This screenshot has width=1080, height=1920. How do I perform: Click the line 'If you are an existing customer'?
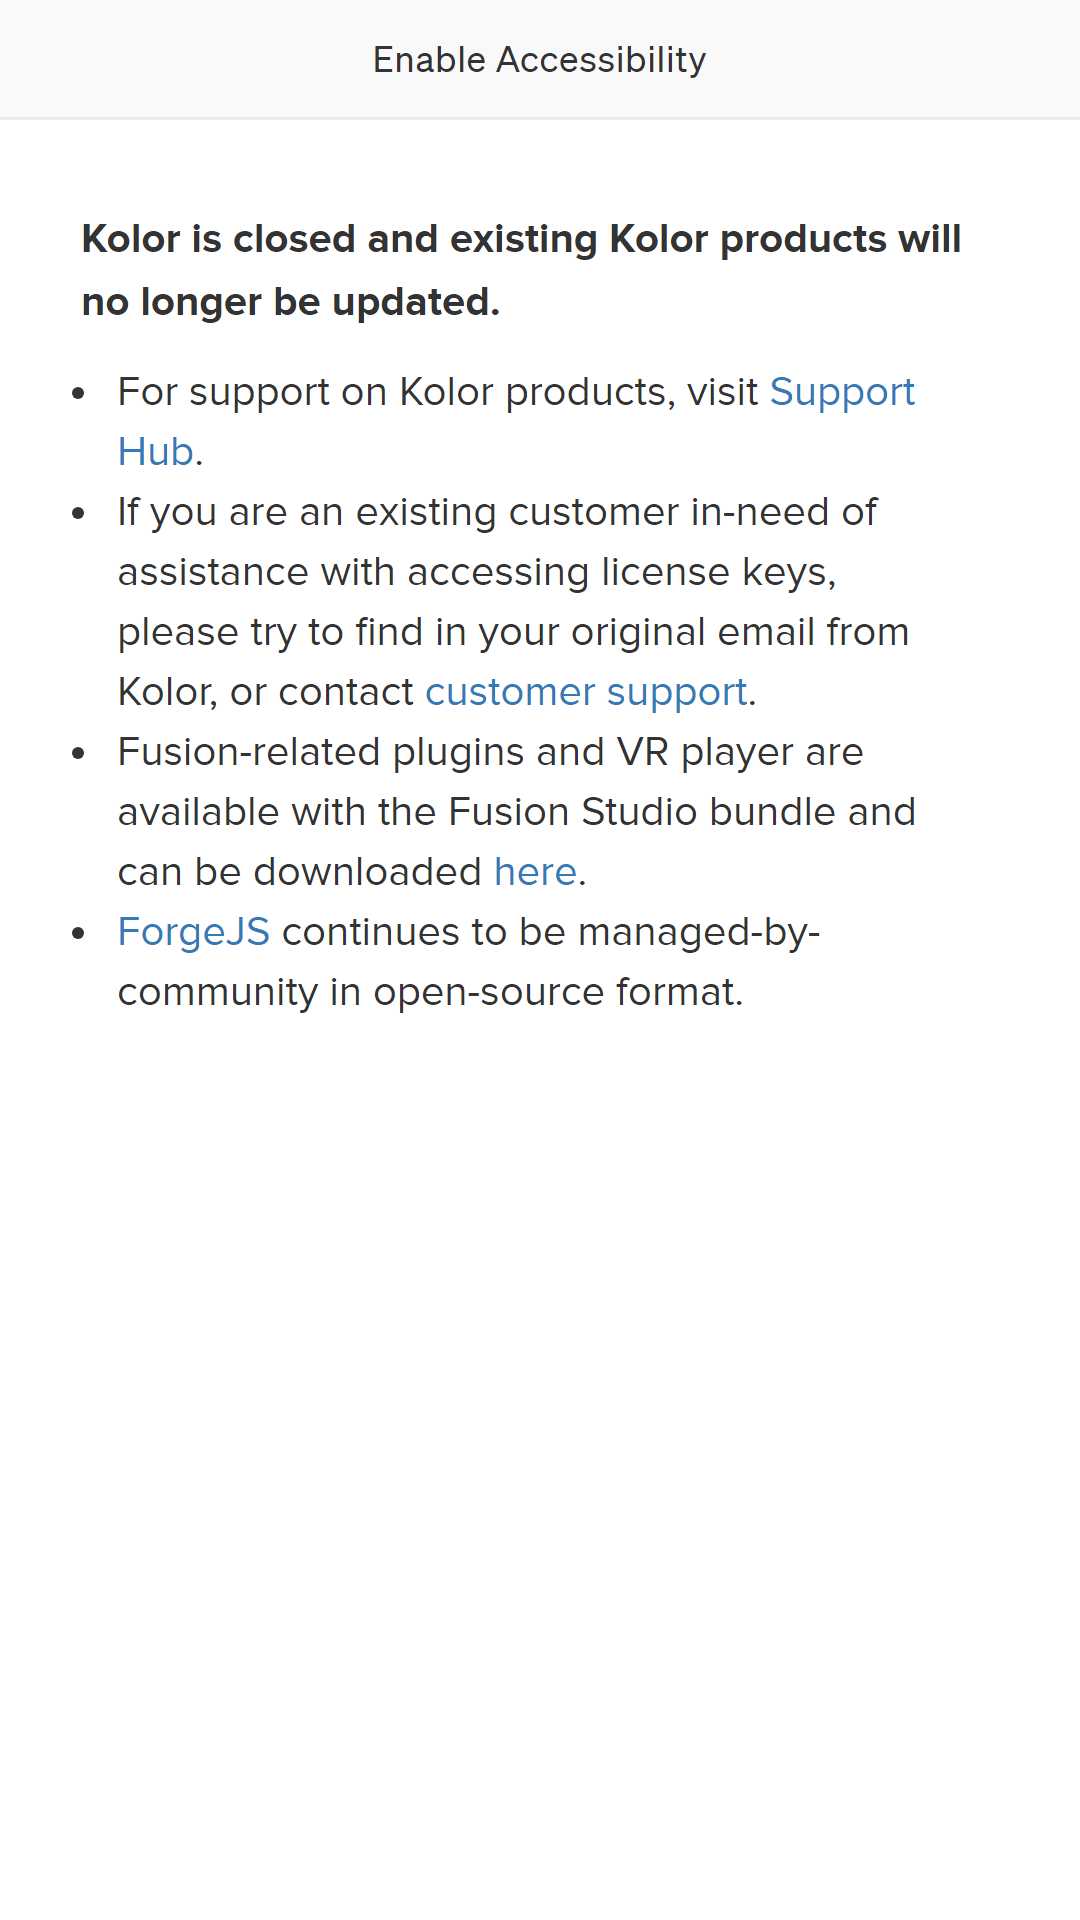(497, 512)
